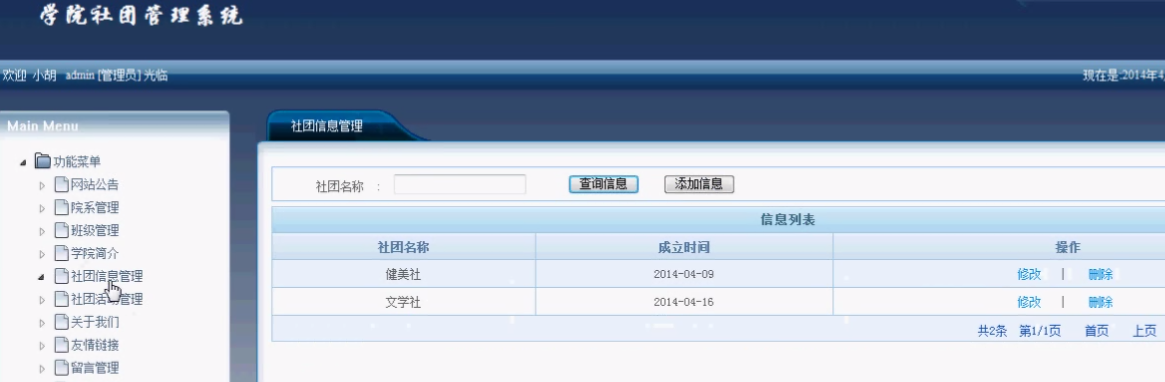The height and width of the screenshot is (382, 1165).
Task: Expand the 院系管理 tree arrow
Action: (42, 209)
